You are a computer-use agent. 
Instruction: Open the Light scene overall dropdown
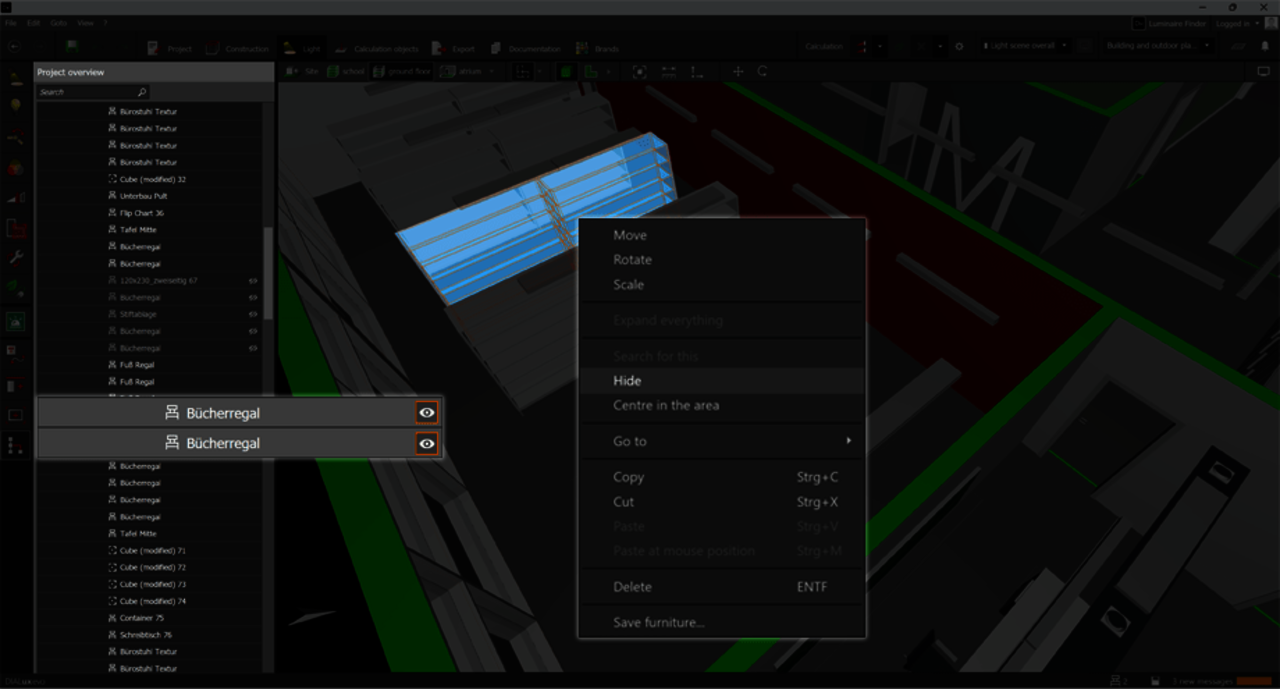click(x=1024, y=46)
